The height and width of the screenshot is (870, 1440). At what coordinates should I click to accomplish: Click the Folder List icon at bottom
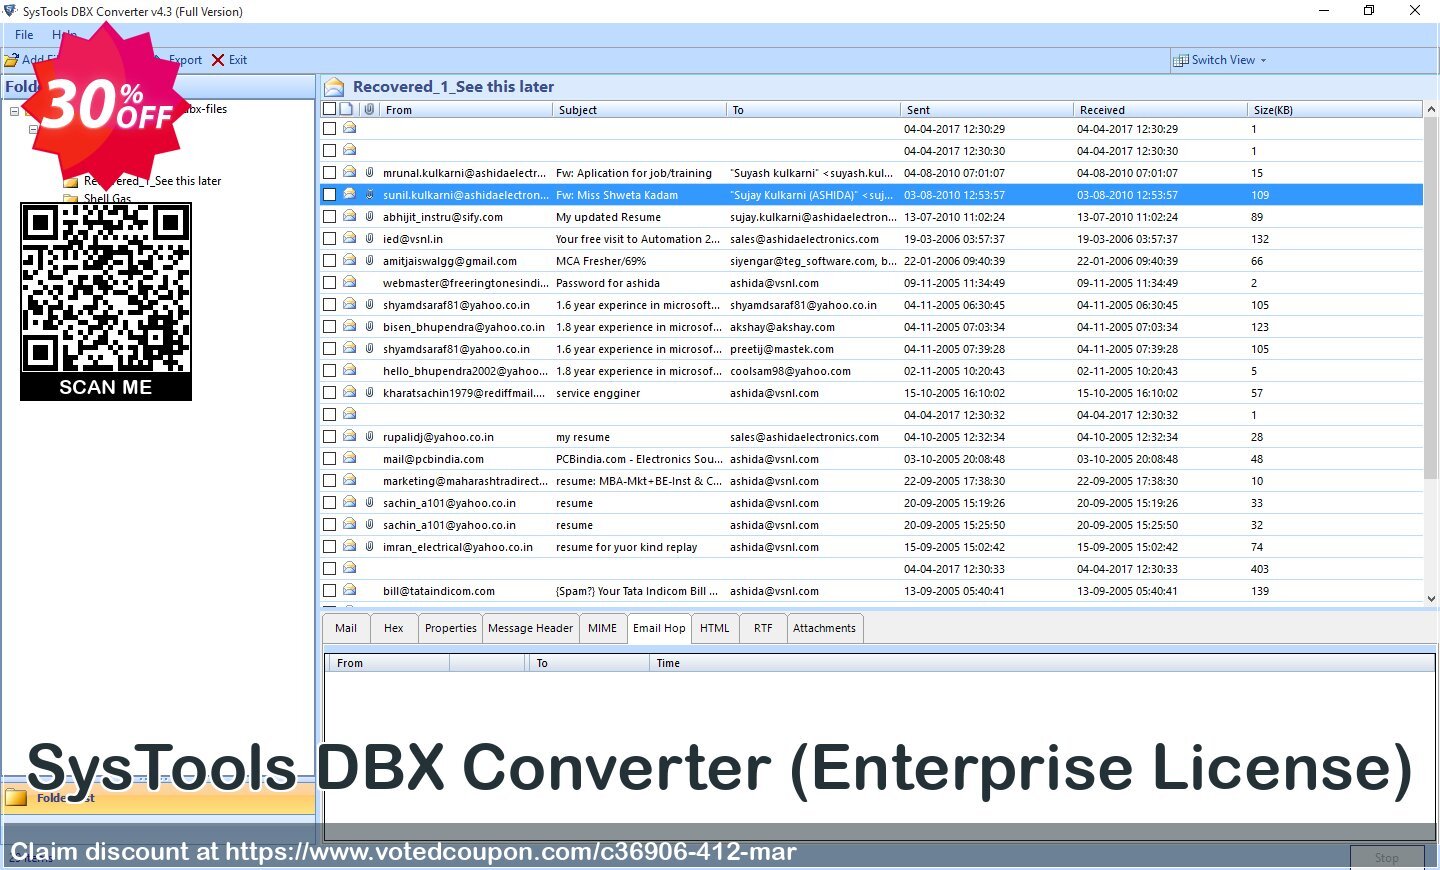(15, 798)
